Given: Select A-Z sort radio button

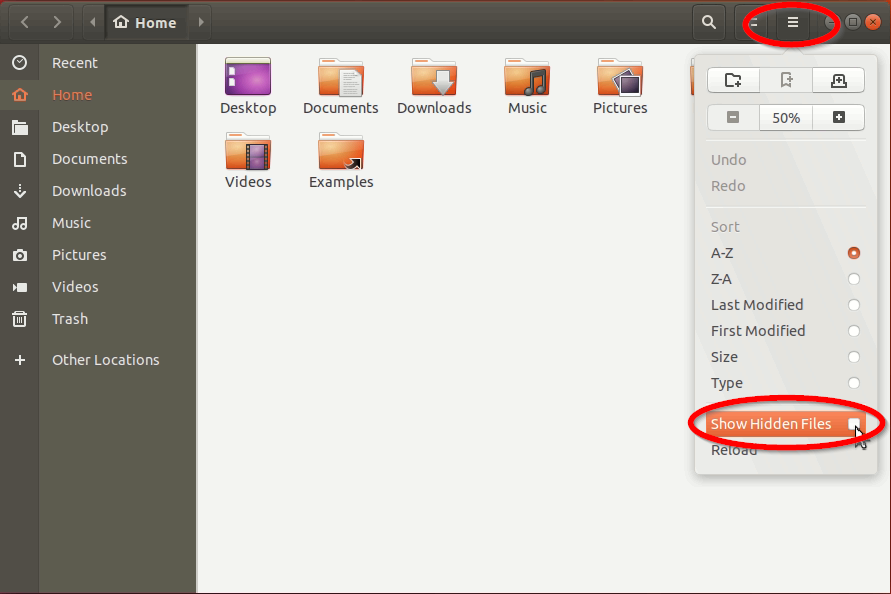Looking at the screenshot, I should tap(853, 253).
